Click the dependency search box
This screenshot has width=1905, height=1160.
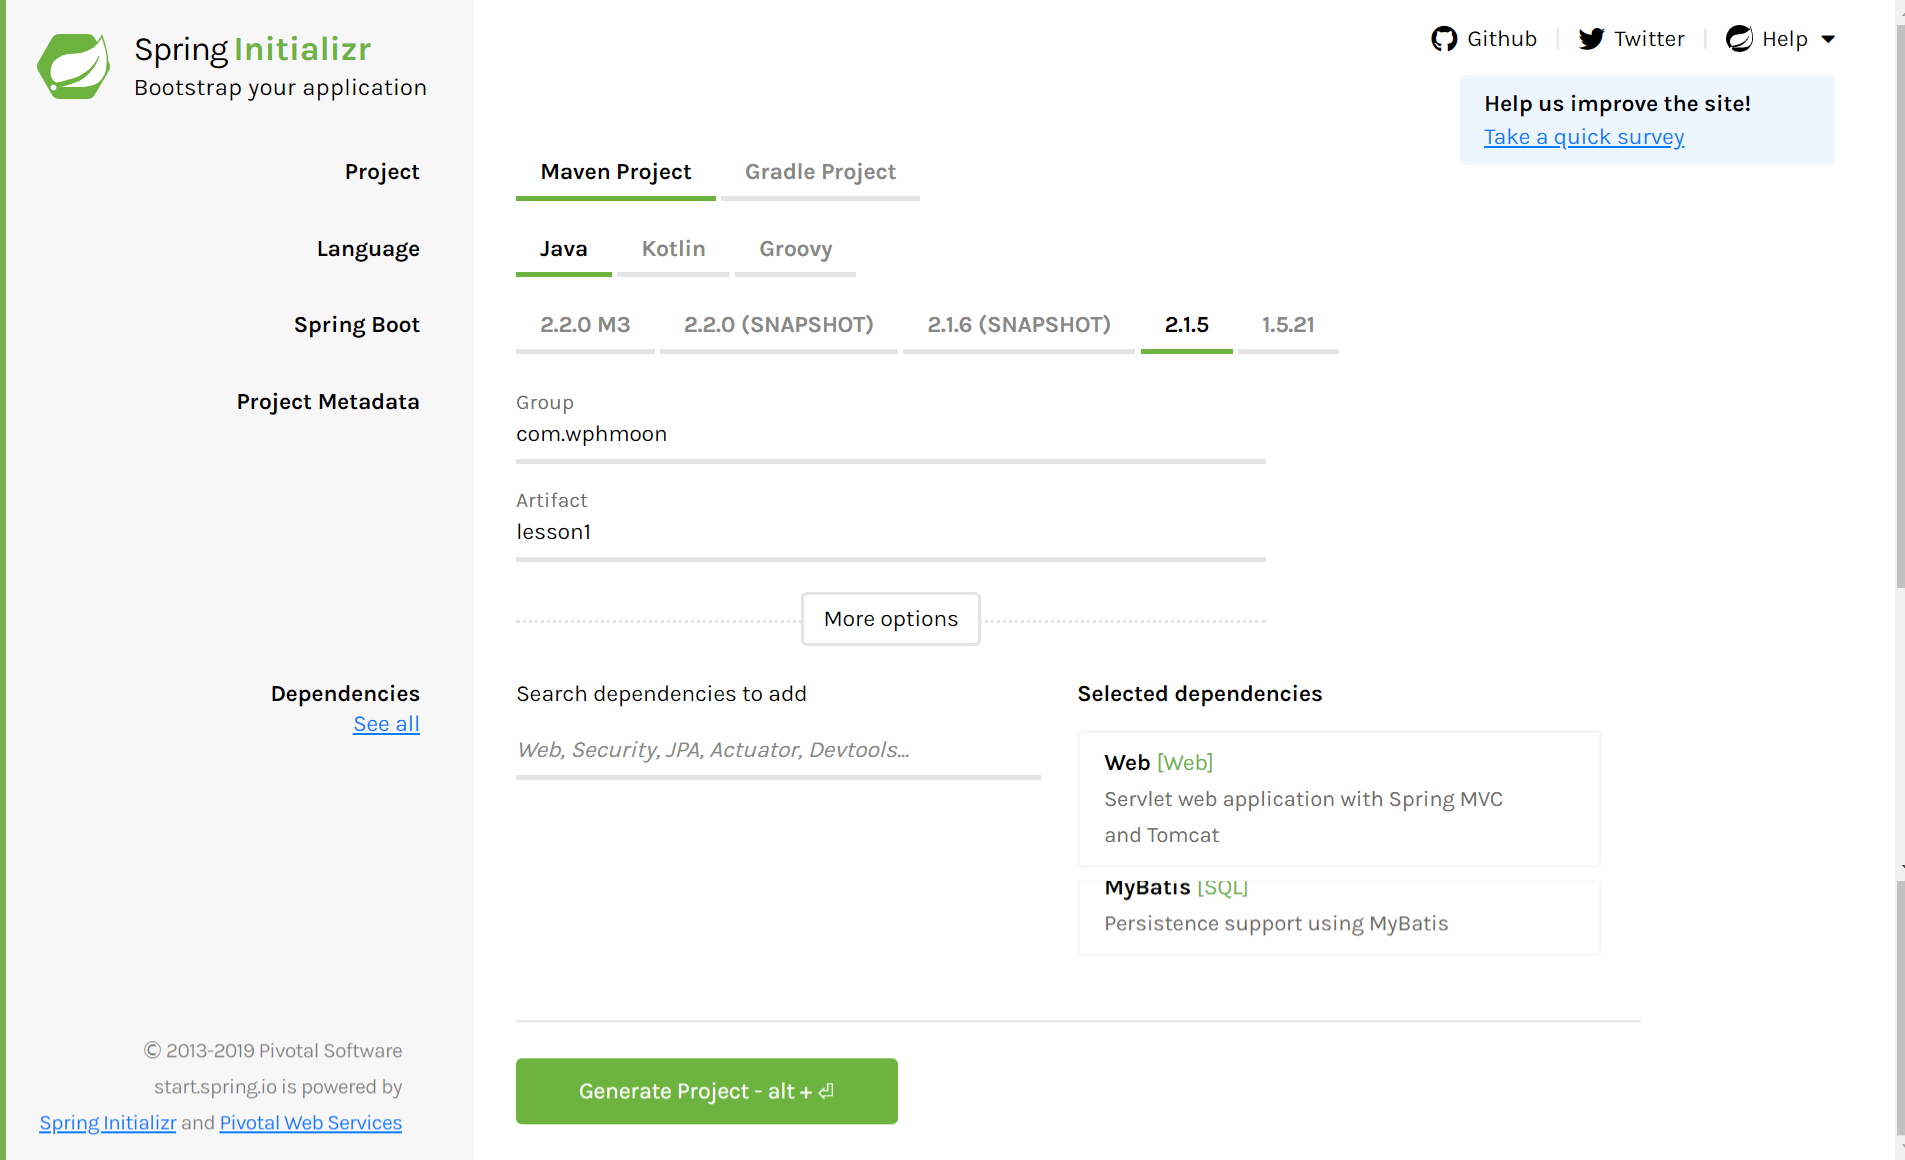pyautogui.click(x=778, y=750)
